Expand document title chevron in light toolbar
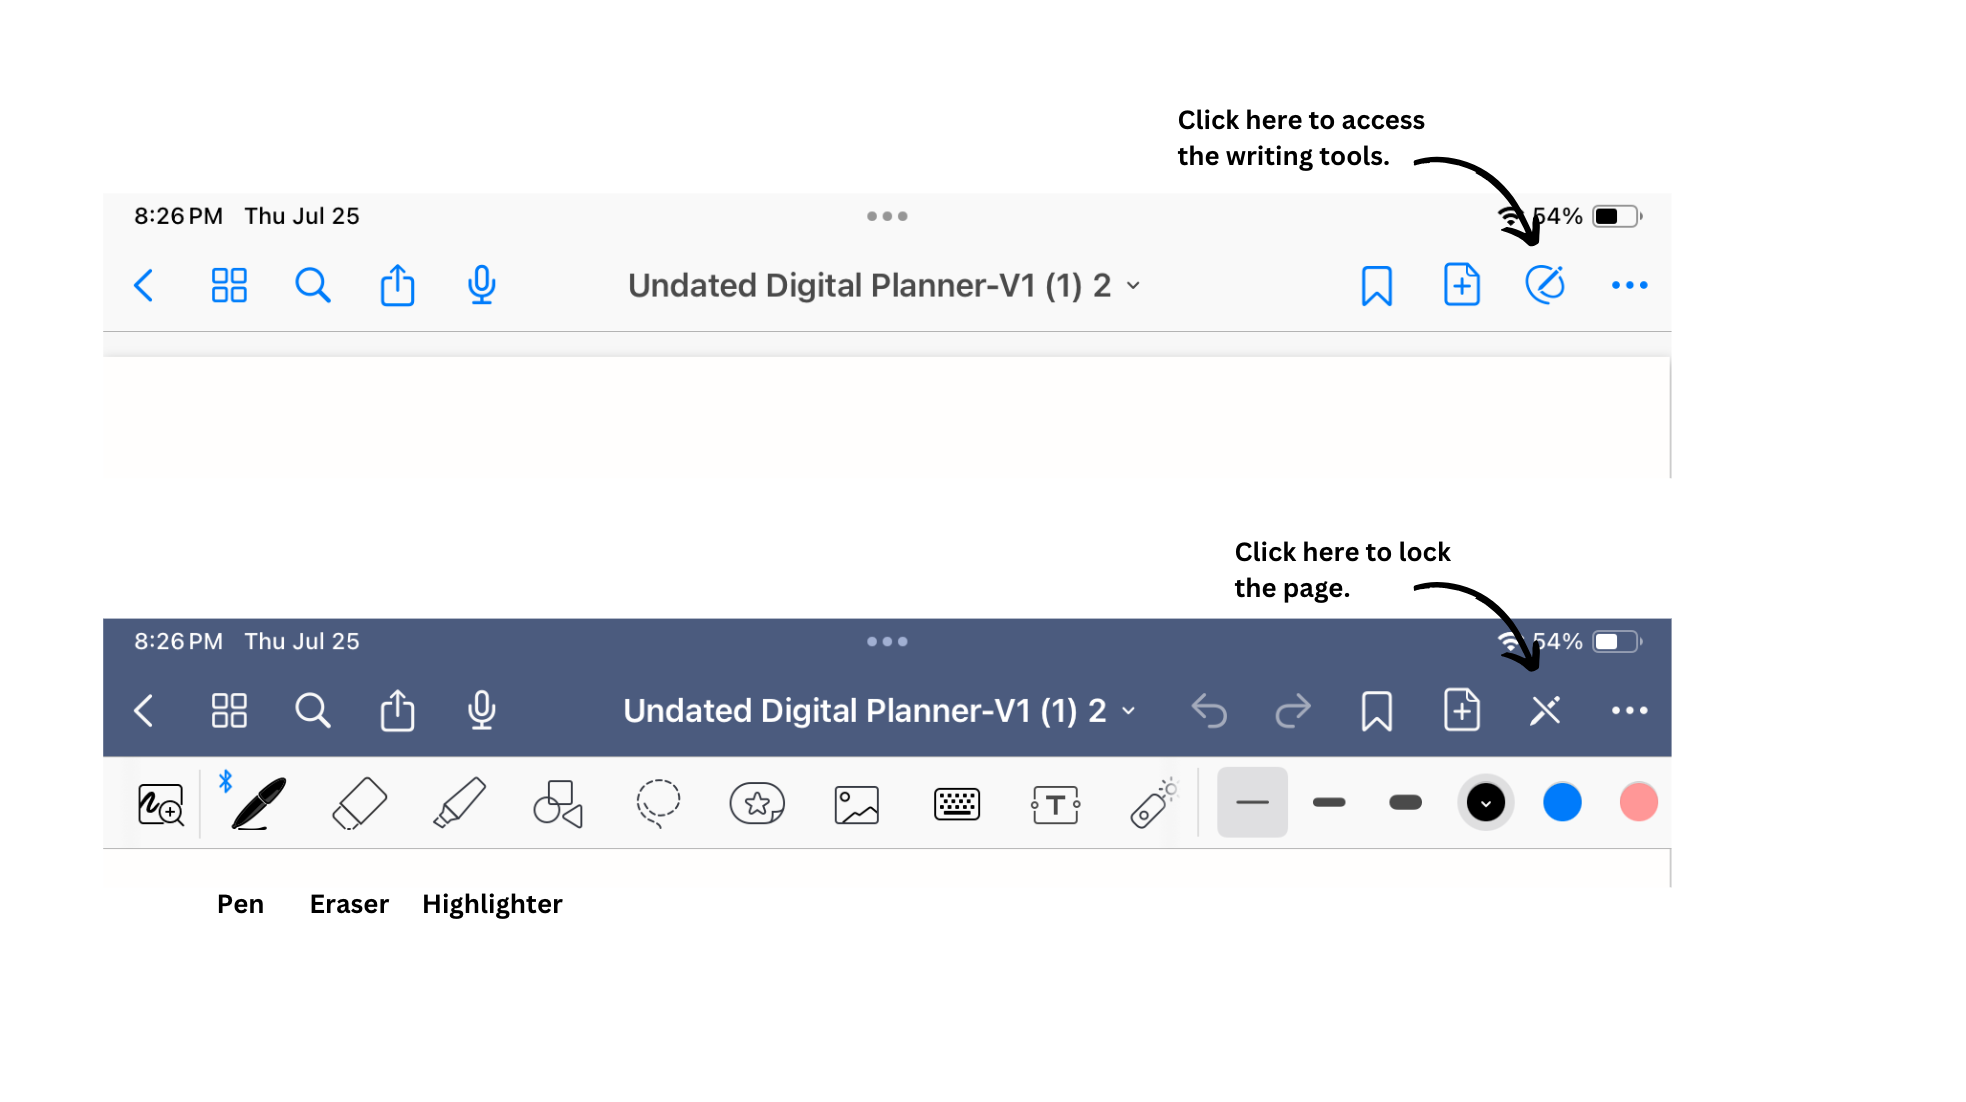Viewport: 1966px width, 1102px height. pyautogui.click(x=1133, y=286)
